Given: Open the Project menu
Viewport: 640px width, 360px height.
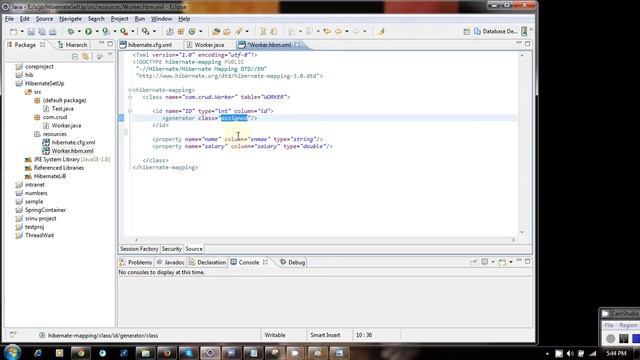Looking at the screenshot, I should pyautogui.click(x=119, y=19).
